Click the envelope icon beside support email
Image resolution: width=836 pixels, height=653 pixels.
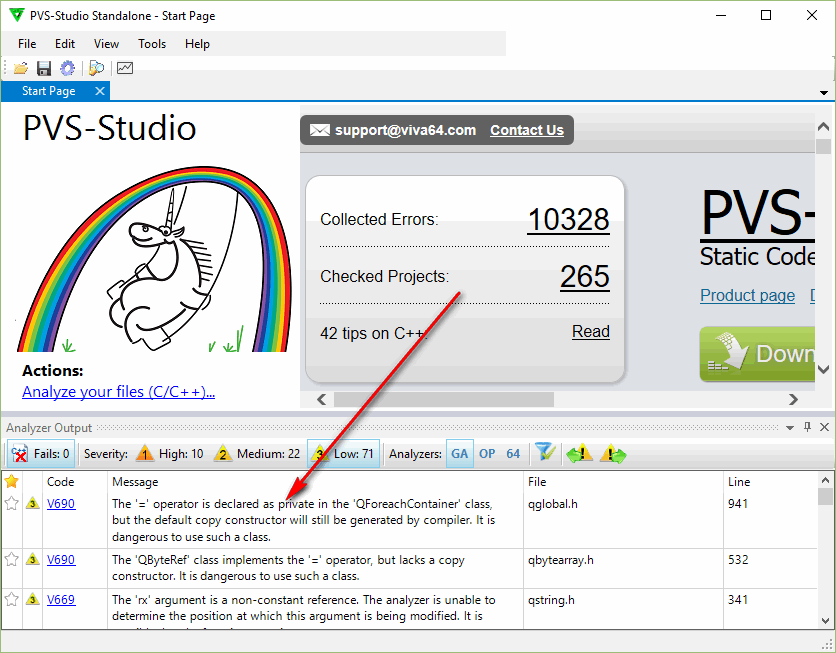click(319, 130)
